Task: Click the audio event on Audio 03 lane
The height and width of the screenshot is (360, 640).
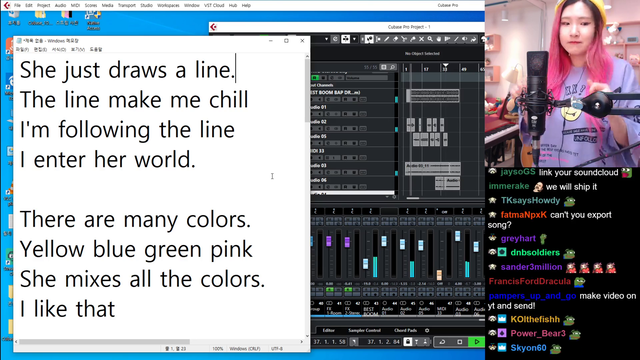Action: 433,169
